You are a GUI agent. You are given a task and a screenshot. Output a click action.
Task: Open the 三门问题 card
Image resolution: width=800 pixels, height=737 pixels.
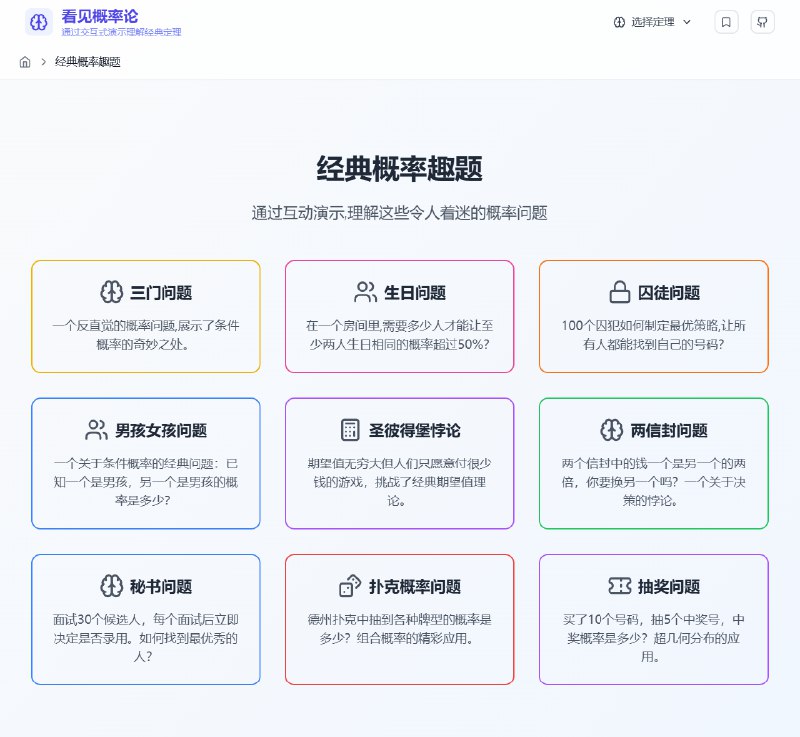145,316
